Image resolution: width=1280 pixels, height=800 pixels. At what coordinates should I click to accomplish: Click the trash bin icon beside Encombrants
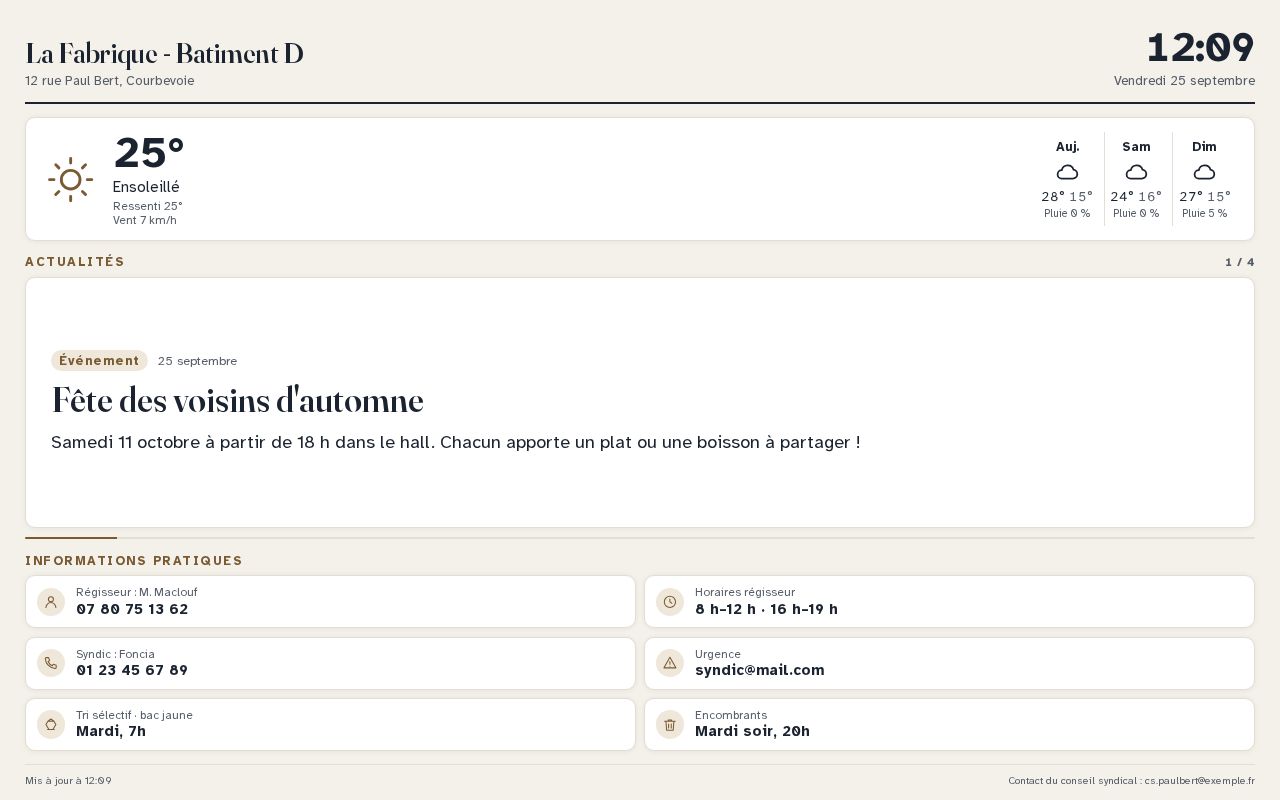pos(670,724)
